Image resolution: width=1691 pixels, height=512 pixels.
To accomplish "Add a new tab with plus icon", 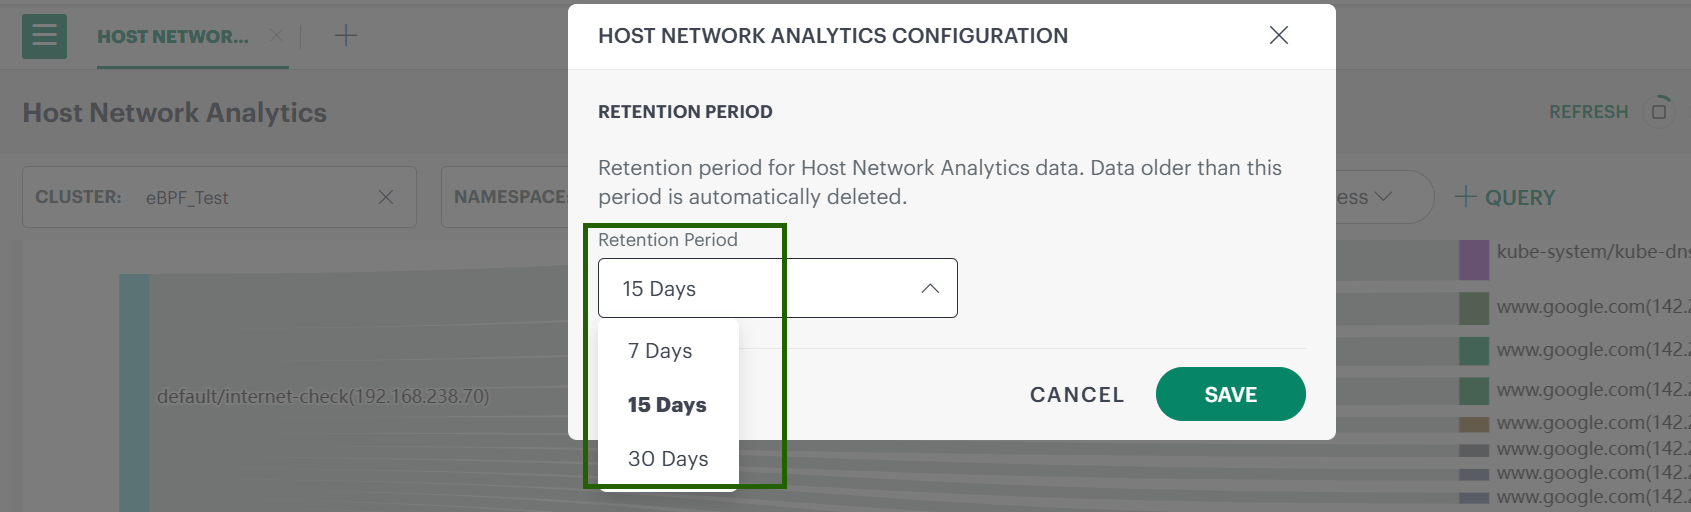I will tap(345, 36).
